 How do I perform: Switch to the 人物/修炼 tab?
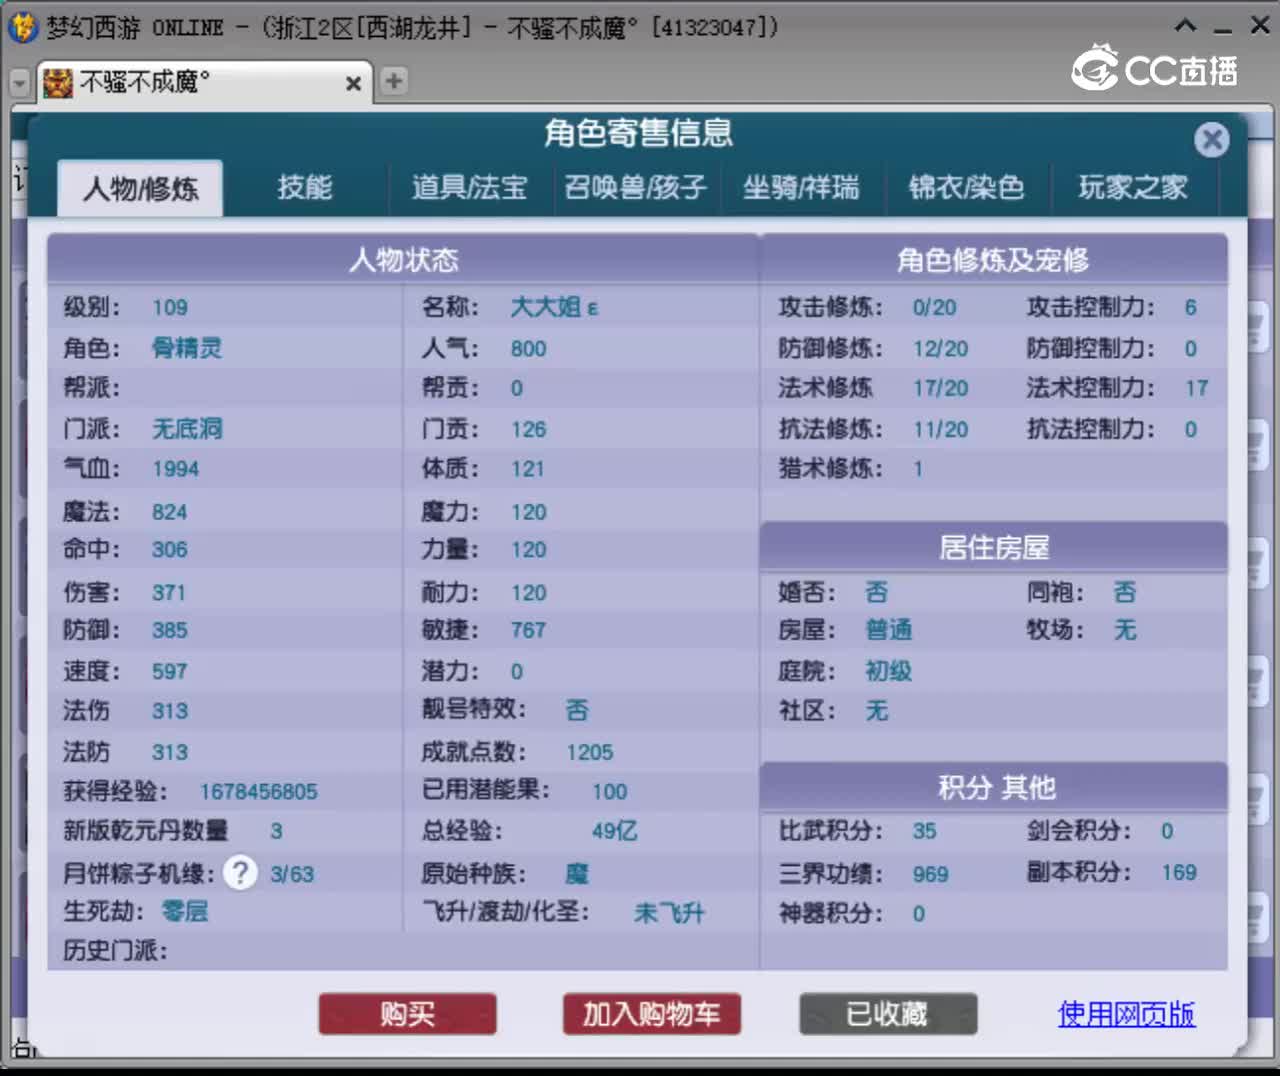[140, 188]
